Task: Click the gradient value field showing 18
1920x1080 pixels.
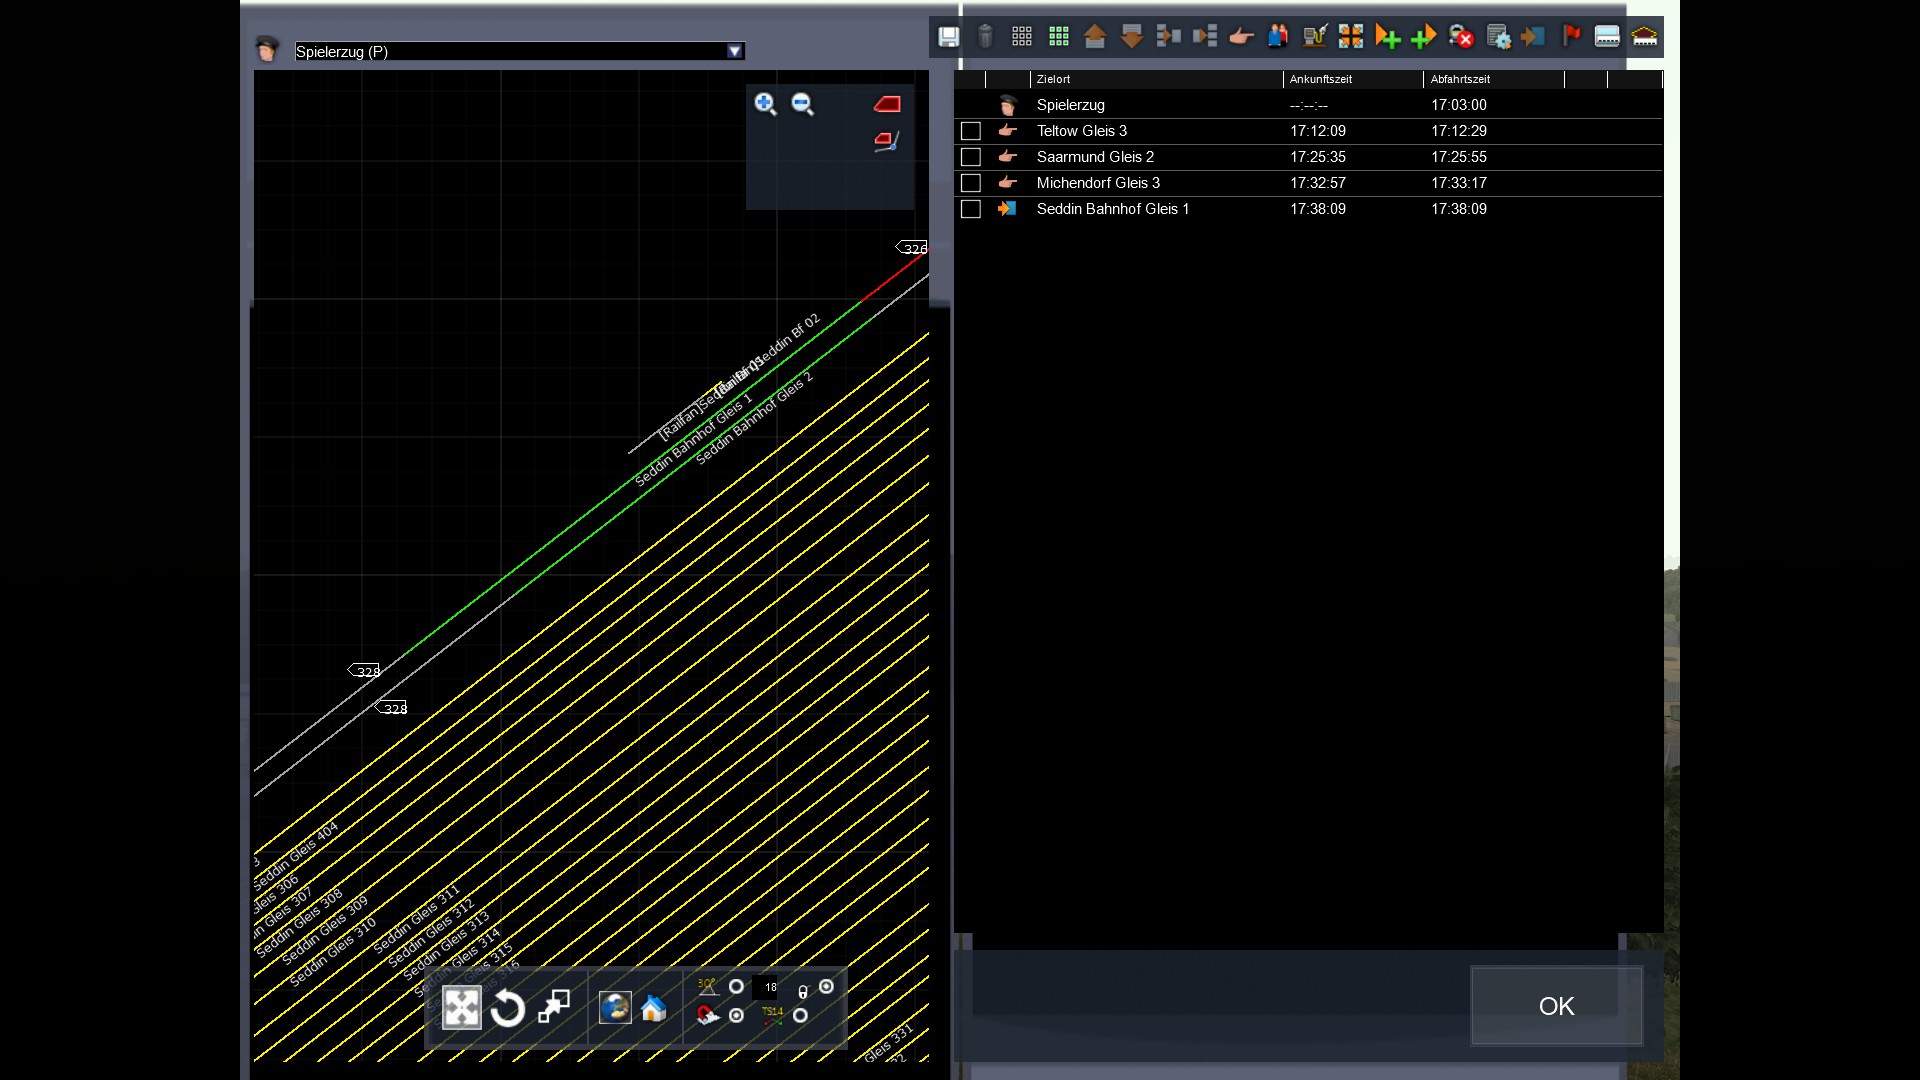Action: click(x=768, y=987)
